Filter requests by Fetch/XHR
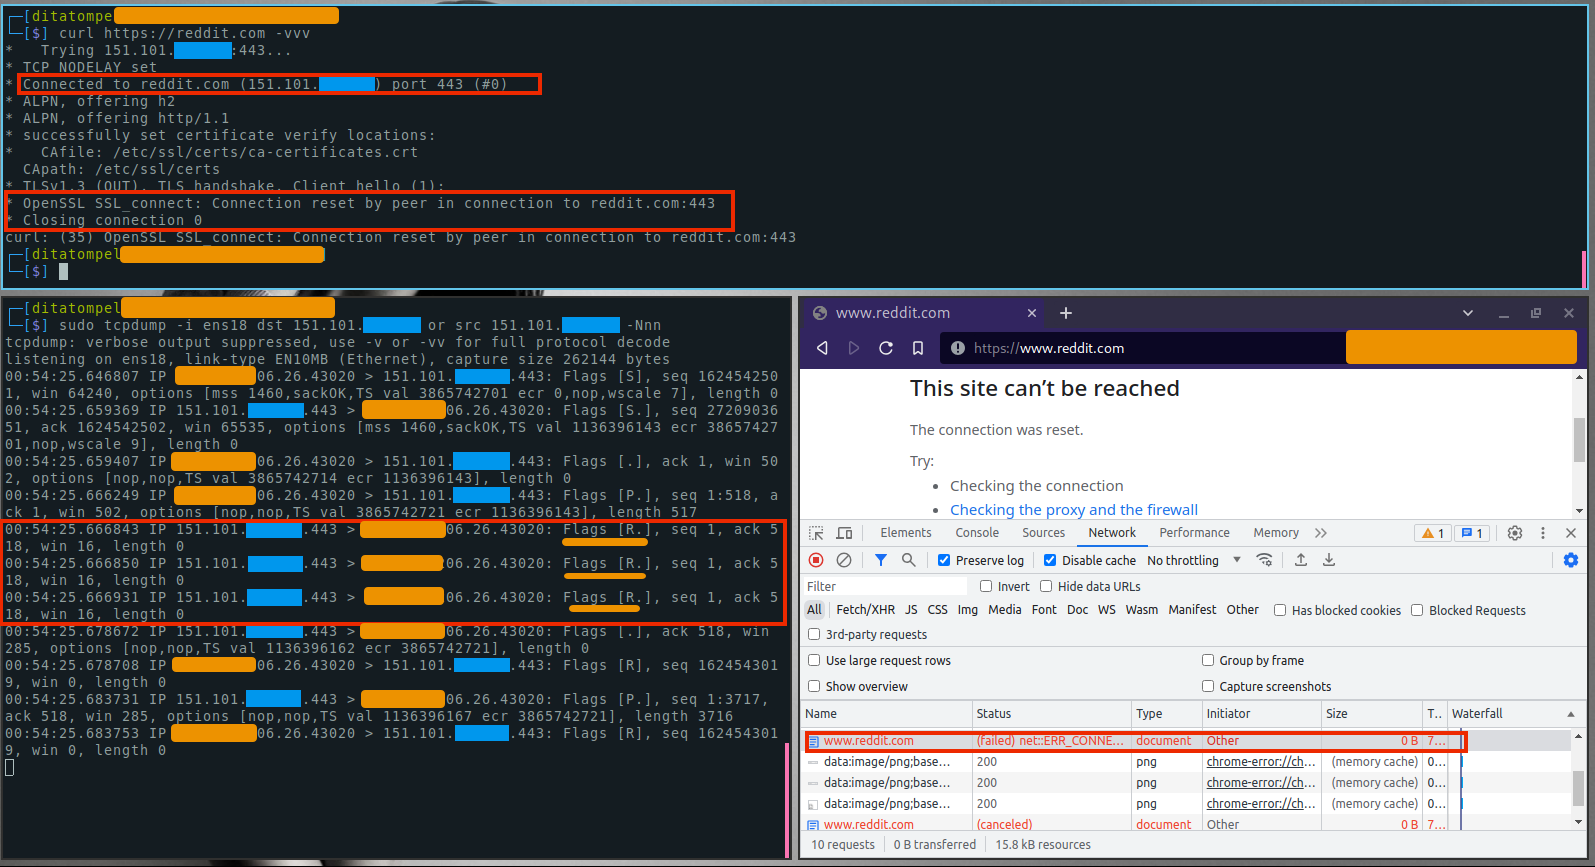Viewport: 1595px width, 867px height. (866, 610)
